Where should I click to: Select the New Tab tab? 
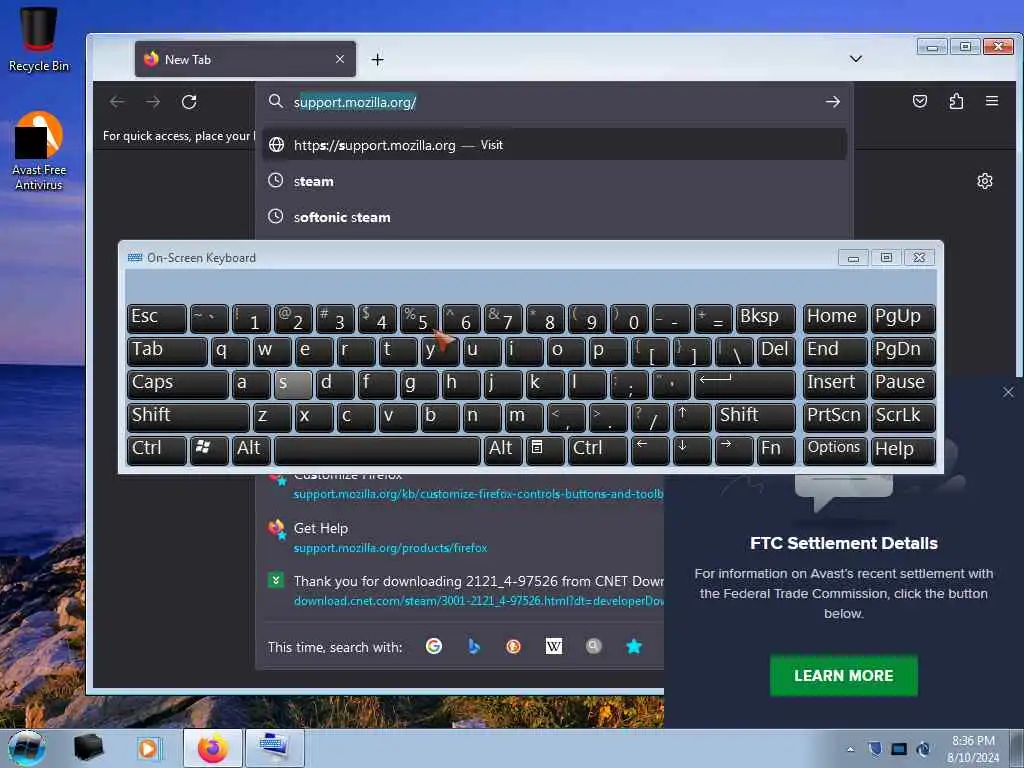245,59
